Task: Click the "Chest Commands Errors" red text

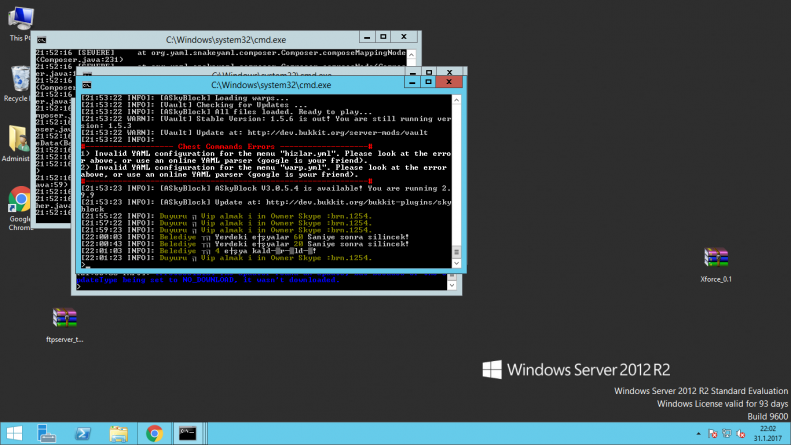Action: coord(226,146)
